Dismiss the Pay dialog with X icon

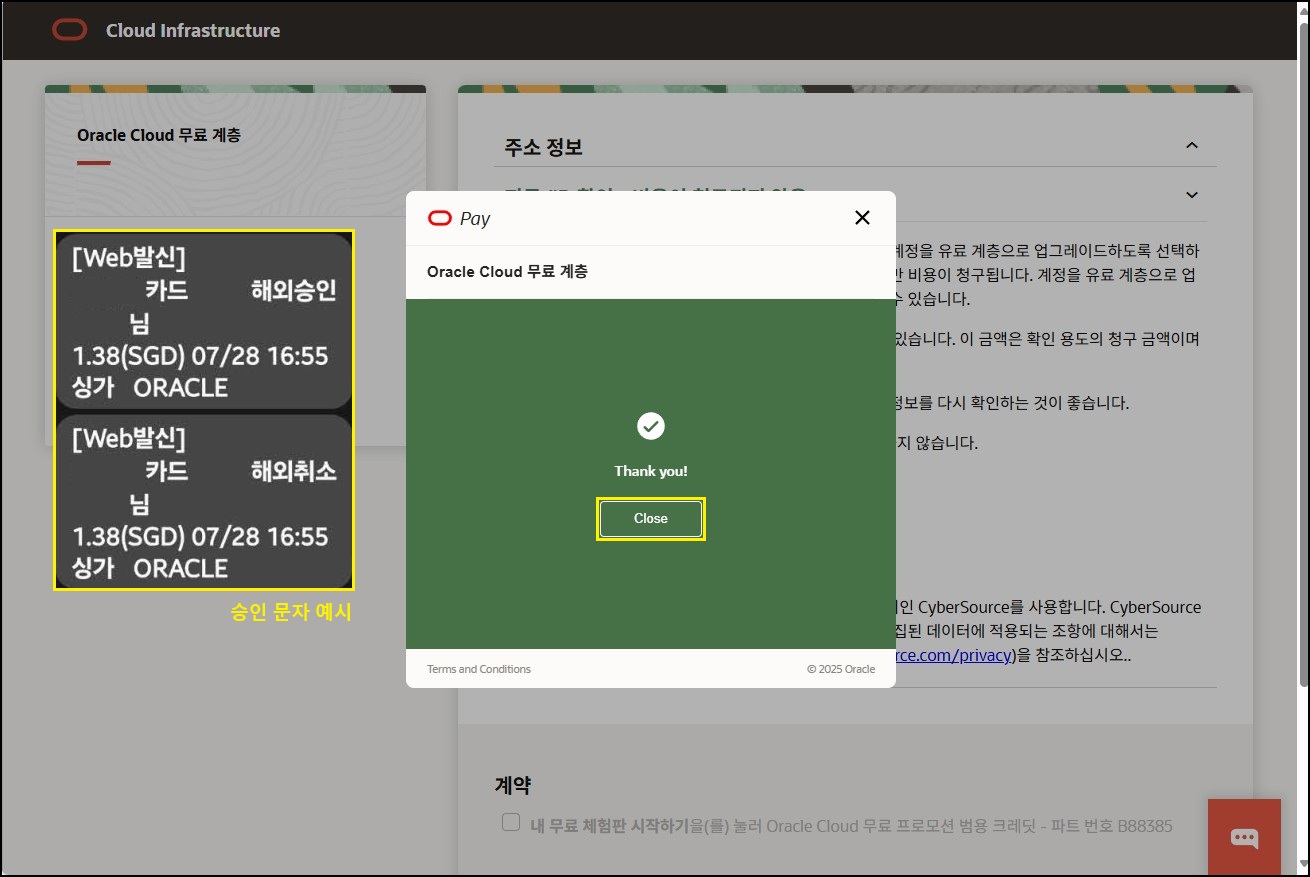coord(862,218)
